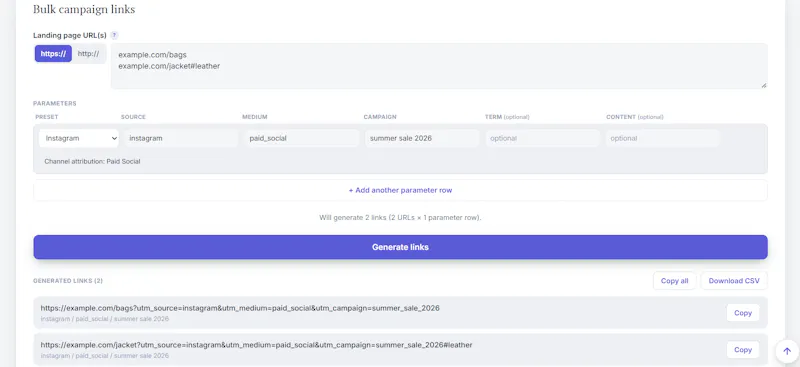Viewport: 800px width, 367px height.
Task: Click the landing page URLs textarea
Action: pyautogui.click(x=439, y=66)
